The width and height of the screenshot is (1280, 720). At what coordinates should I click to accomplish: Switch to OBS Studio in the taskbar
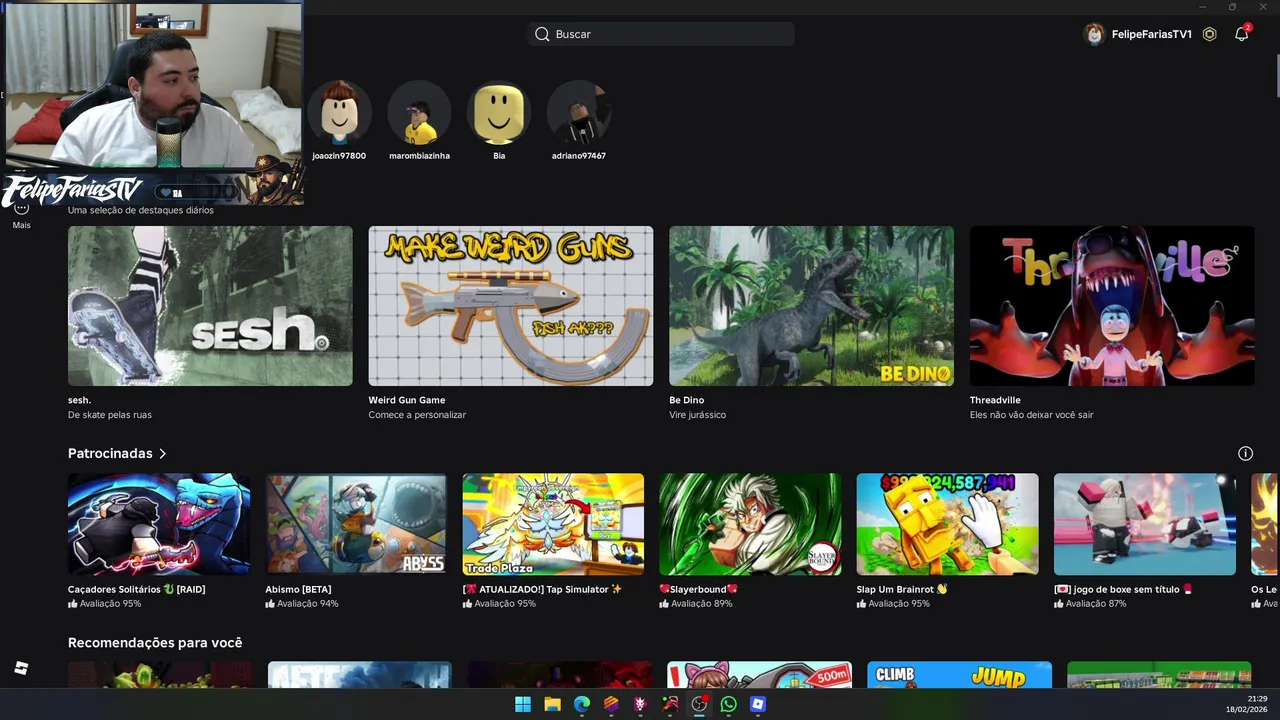coord(699,705)
